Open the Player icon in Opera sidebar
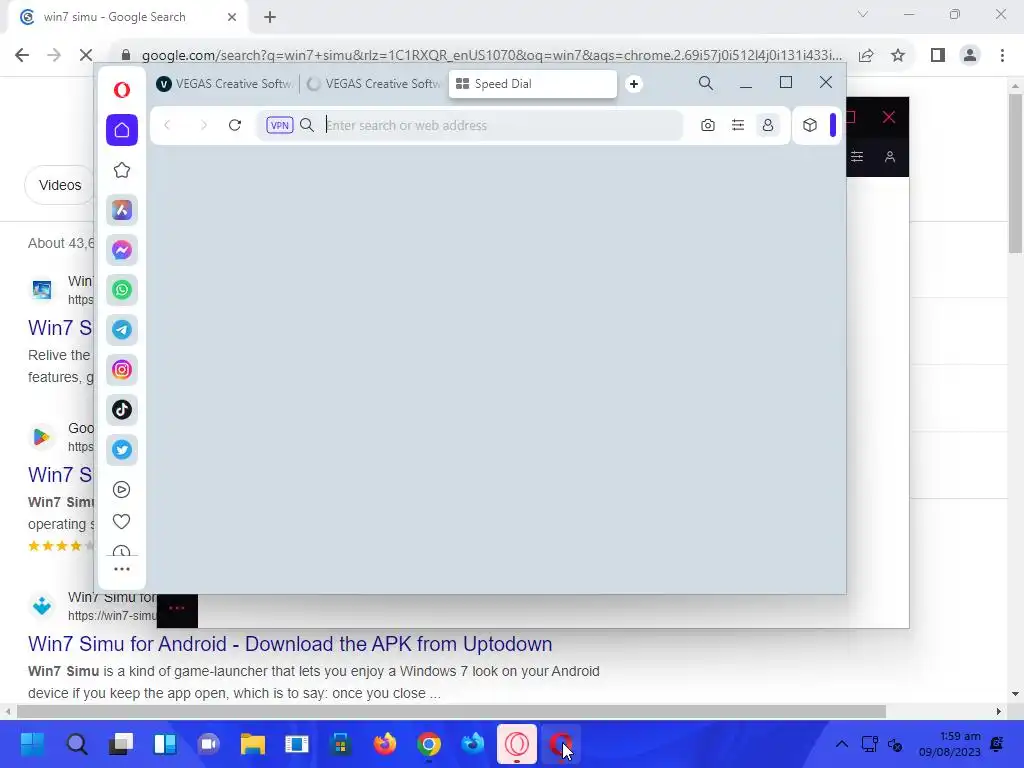 [121, 489]
